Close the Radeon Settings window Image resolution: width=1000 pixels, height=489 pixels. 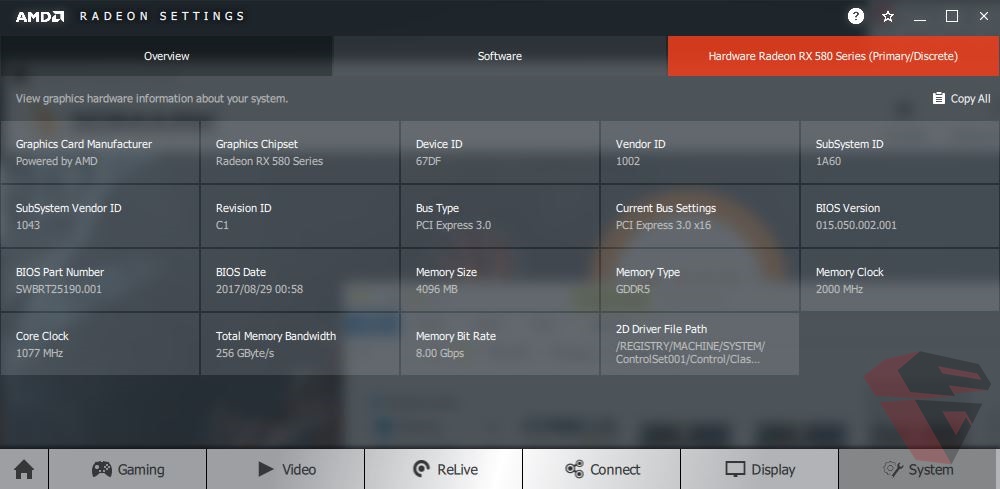pos(984,17)
